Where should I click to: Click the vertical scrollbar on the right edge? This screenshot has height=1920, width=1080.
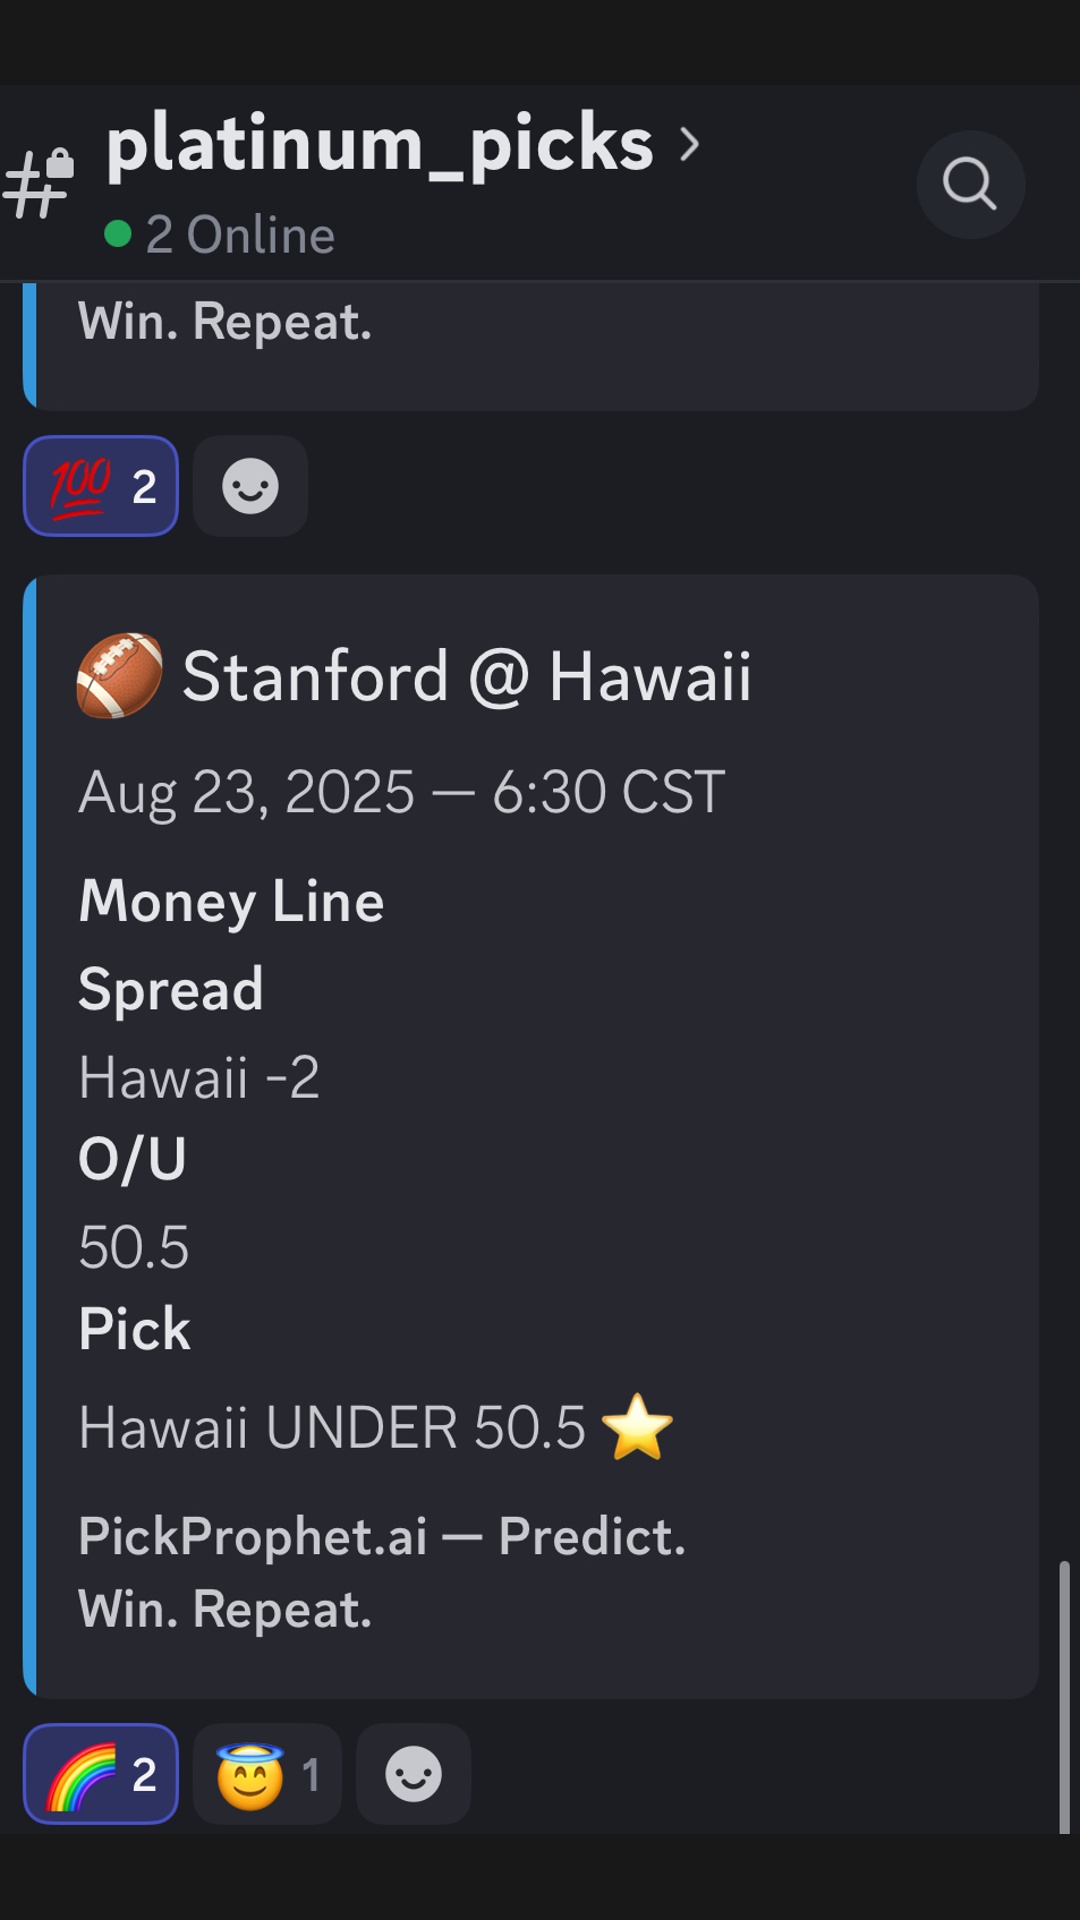[1064, 1696]
